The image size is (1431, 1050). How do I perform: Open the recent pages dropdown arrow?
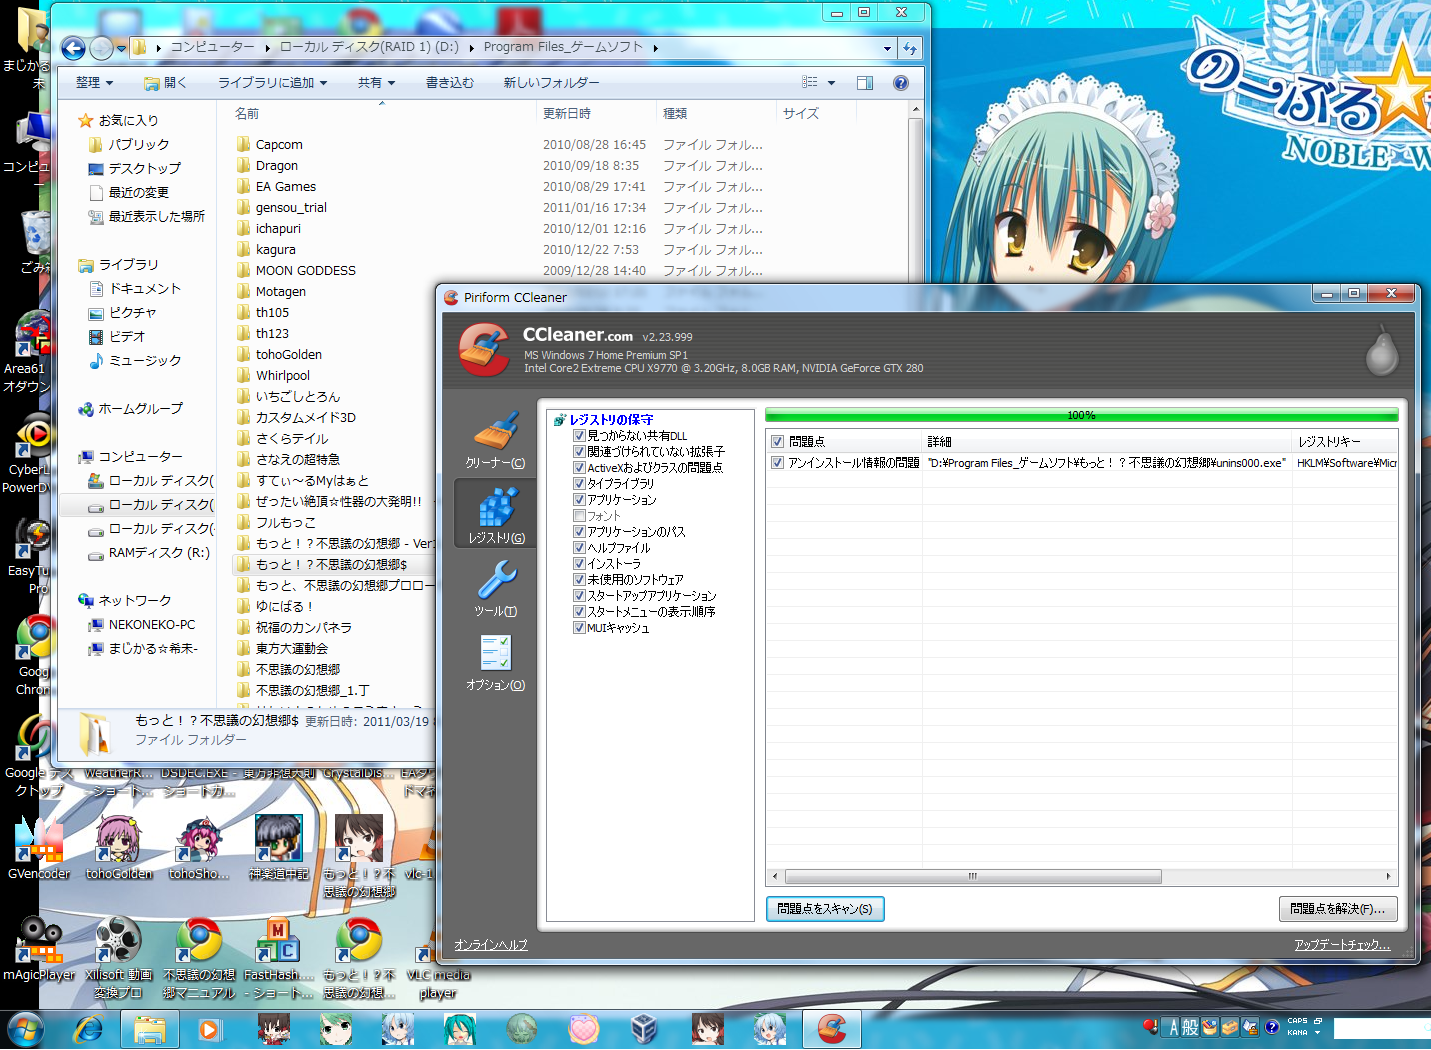(x=121, y=48)
